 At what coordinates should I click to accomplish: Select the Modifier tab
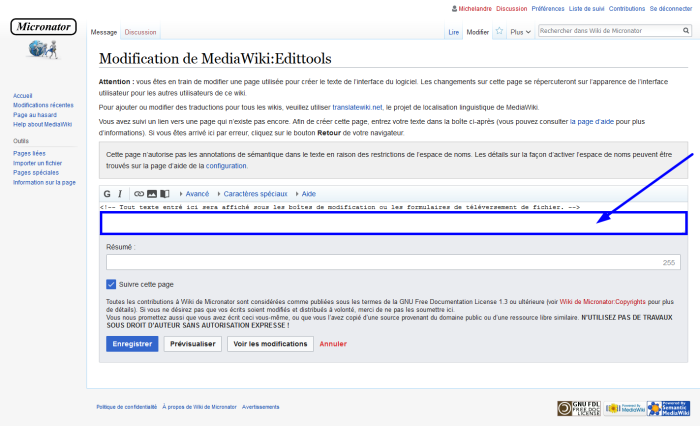tap(478, 32)
